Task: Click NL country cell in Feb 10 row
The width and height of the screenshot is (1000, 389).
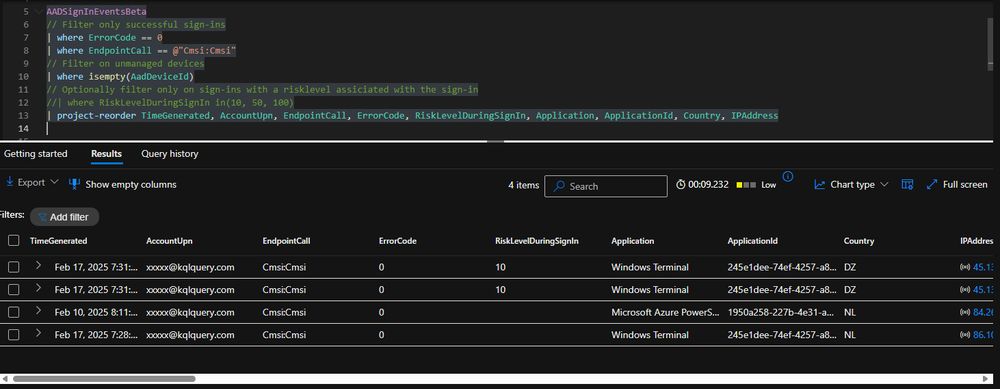Action: point(850,312)
